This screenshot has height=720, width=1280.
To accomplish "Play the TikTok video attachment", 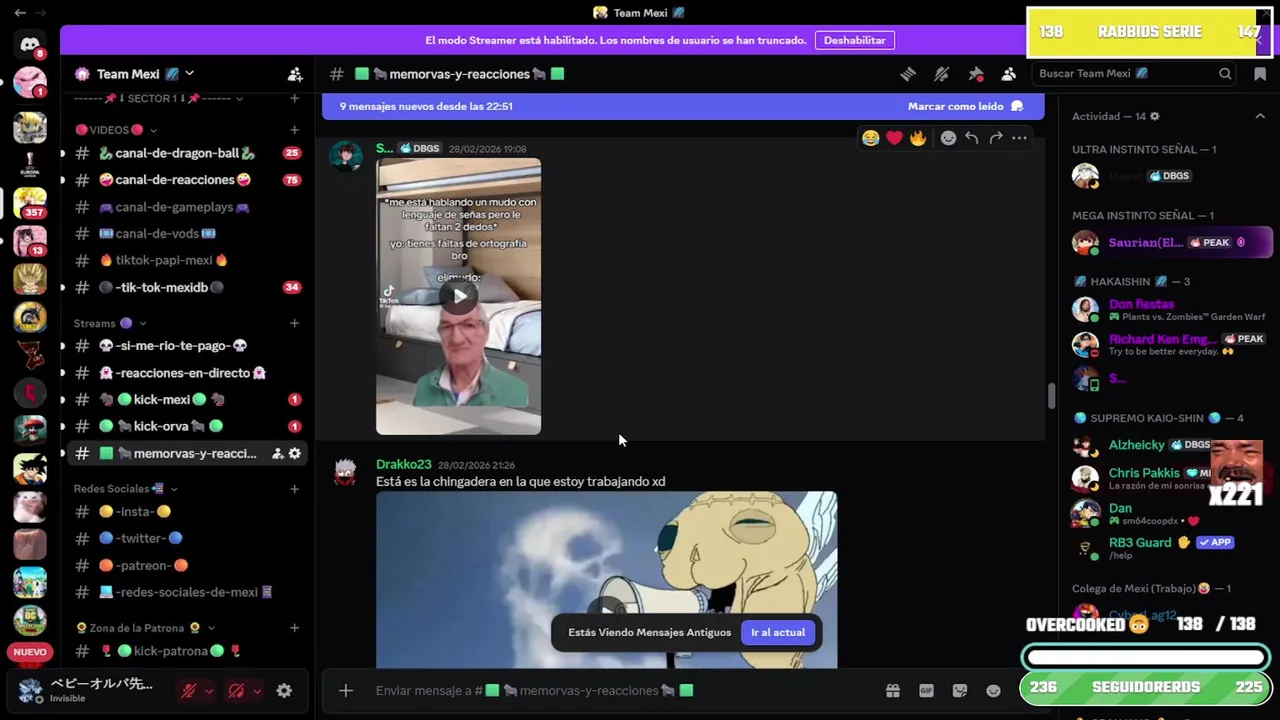I will 459,296.
